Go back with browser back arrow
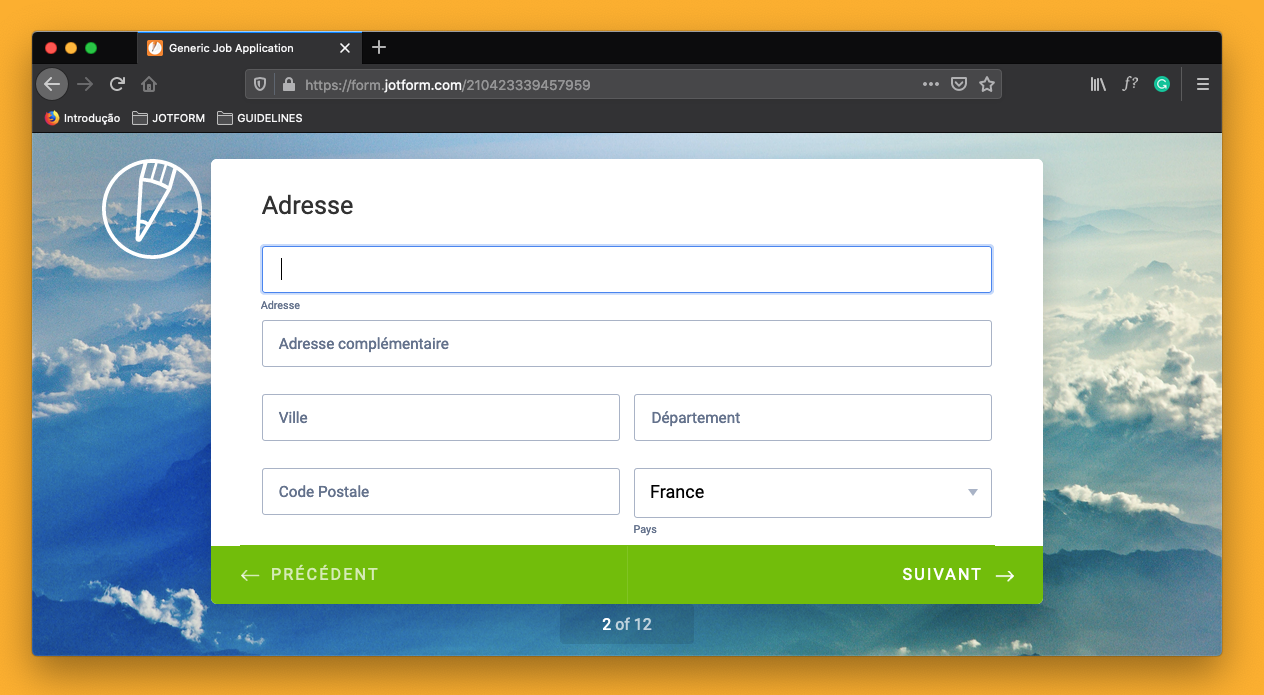This screenshot has height=695, width=1264. pos(52,84)
